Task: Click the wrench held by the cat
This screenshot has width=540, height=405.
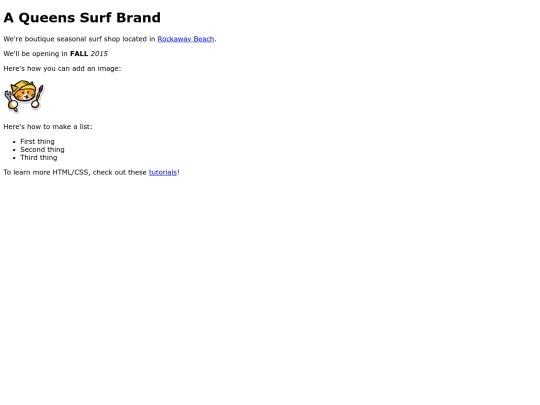Action: coord(8,95)
